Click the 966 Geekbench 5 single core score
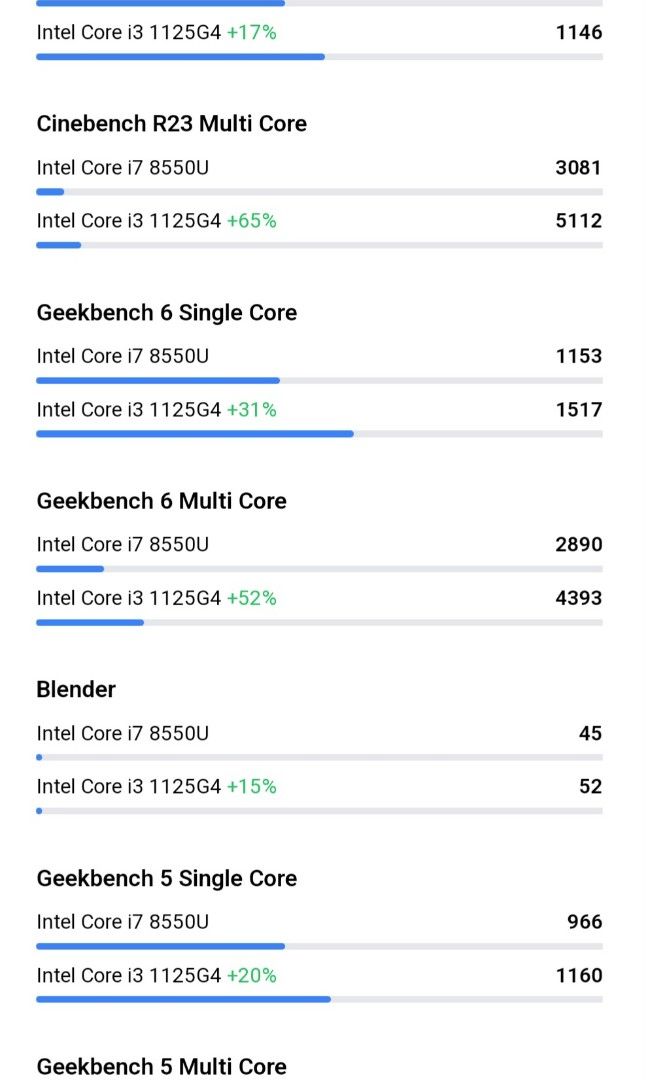 click(584, 922)
